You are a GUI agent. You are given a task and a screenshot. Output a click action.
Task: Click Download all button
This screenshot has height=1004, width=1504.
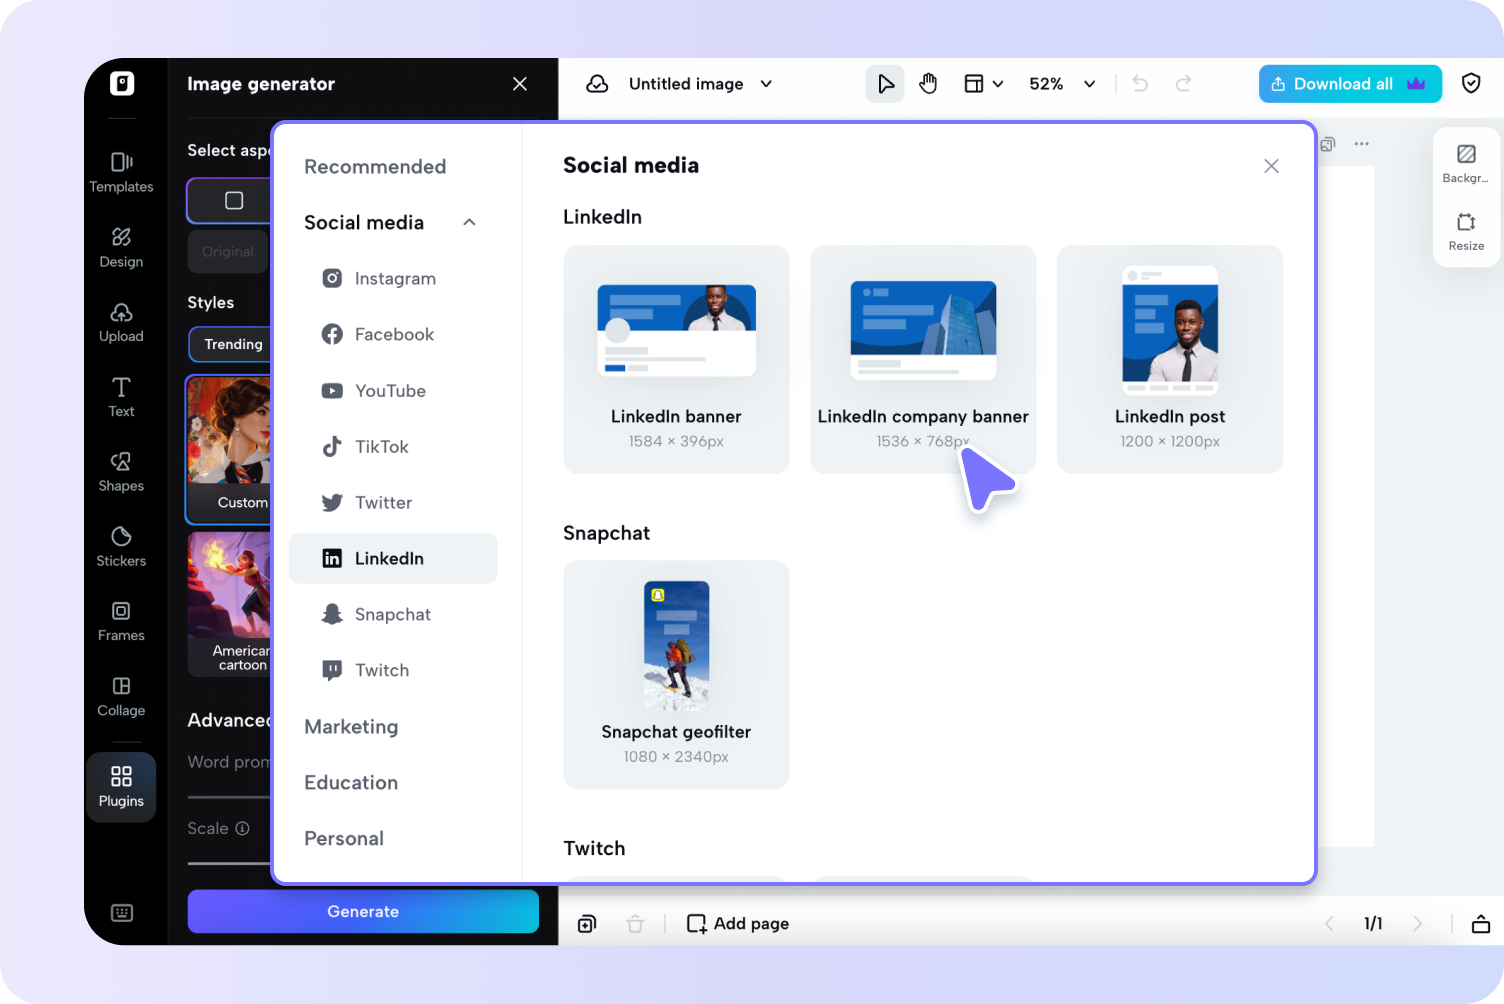coord(1350,84)
